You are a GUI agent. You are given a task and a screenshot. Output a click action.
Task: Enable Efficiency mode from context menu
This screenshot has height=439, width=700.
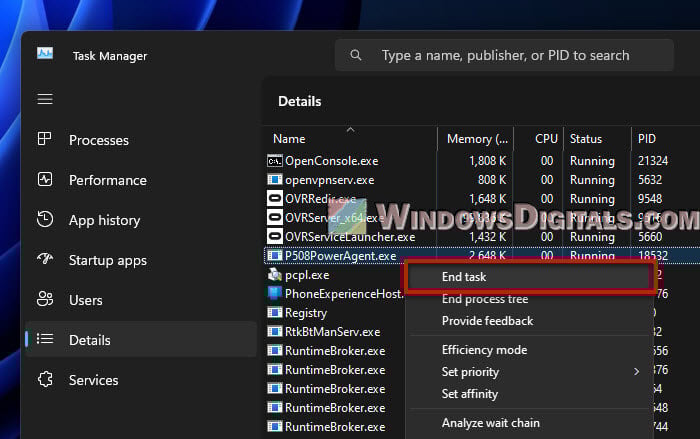tap(529, 350)
